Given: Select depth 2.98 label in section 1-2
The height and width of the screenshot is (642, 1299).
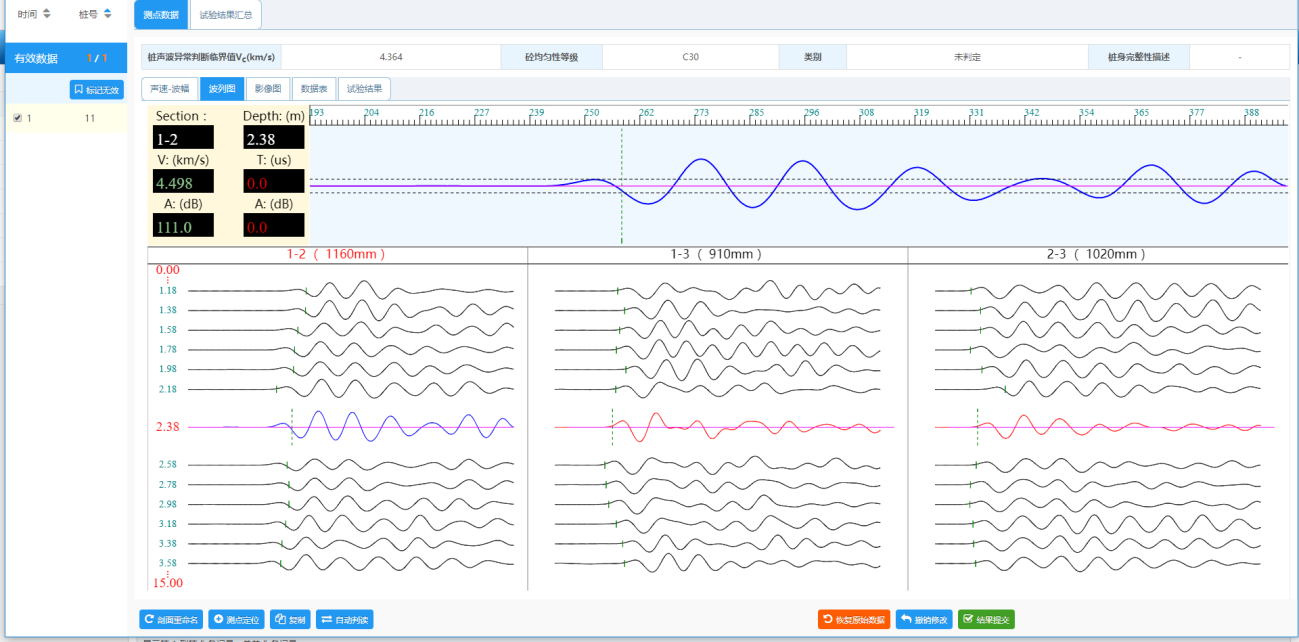Looking at the screenshot, I should pyautogui.click(x=167, y=504).
